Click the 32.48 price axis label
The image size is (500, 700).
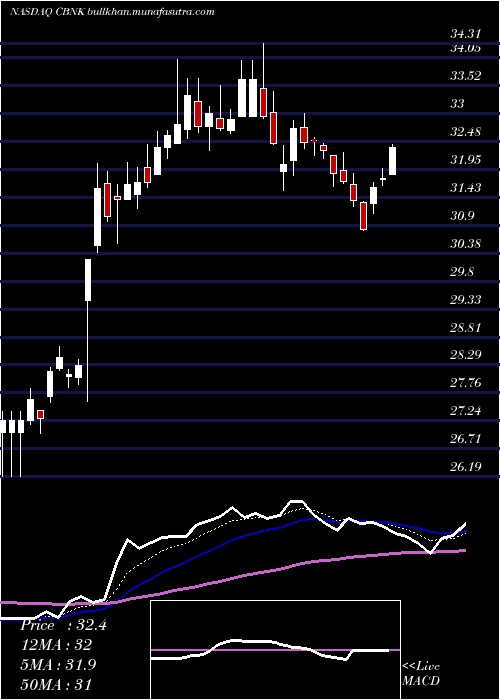(467, 132)
